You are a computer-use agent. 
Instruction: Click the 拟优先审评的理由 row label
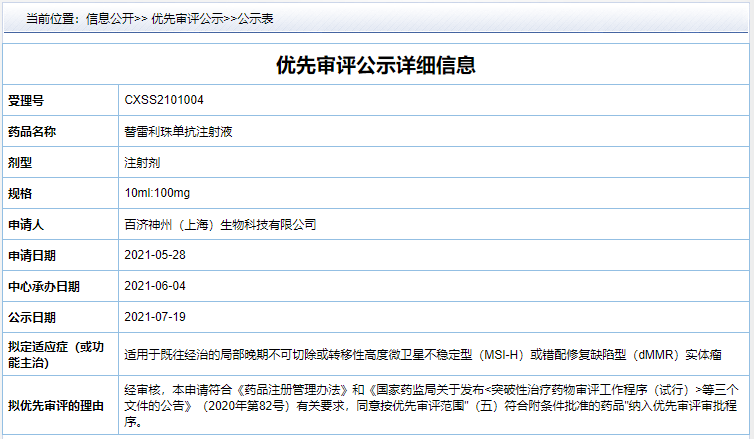point(56,406)
